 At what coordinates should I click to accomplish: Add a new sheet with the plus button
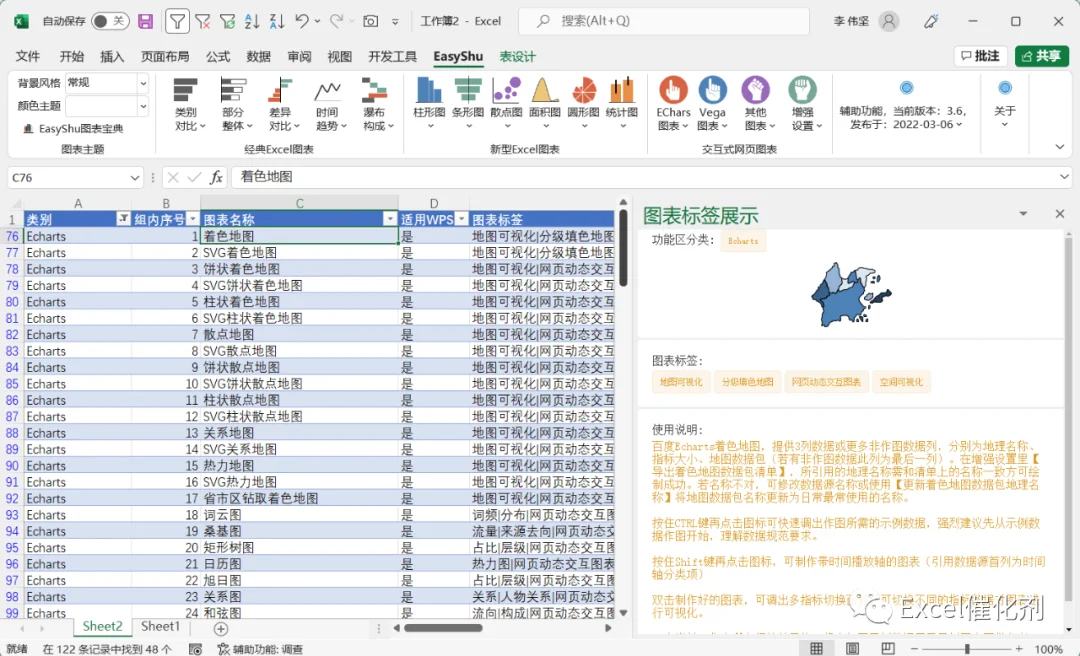point(220,628)
